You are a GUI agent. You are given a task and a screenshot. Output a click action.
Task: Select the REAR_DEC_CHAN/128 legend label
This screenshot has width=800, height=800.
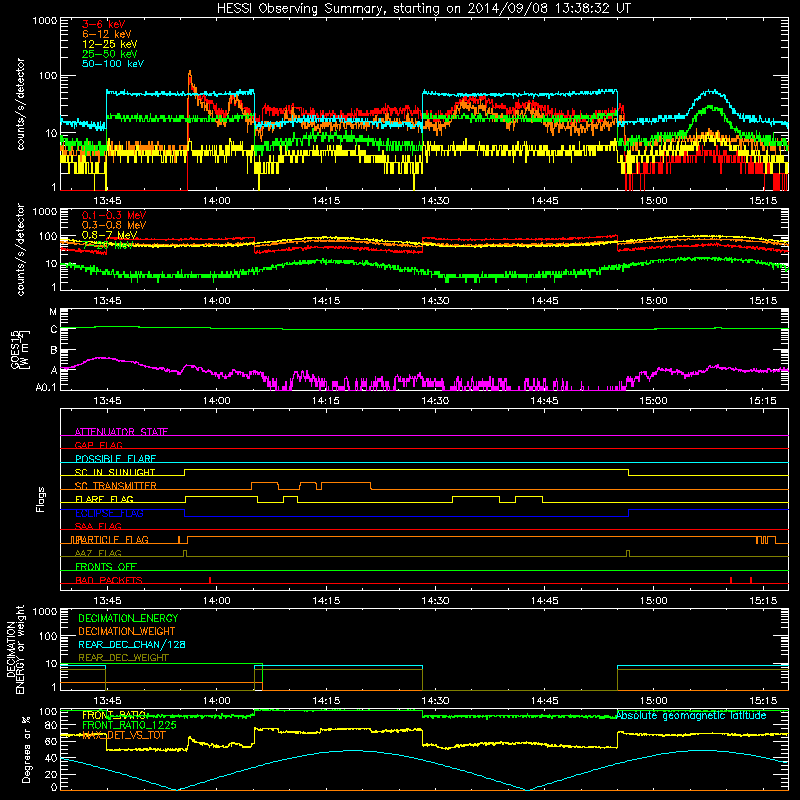132,644
